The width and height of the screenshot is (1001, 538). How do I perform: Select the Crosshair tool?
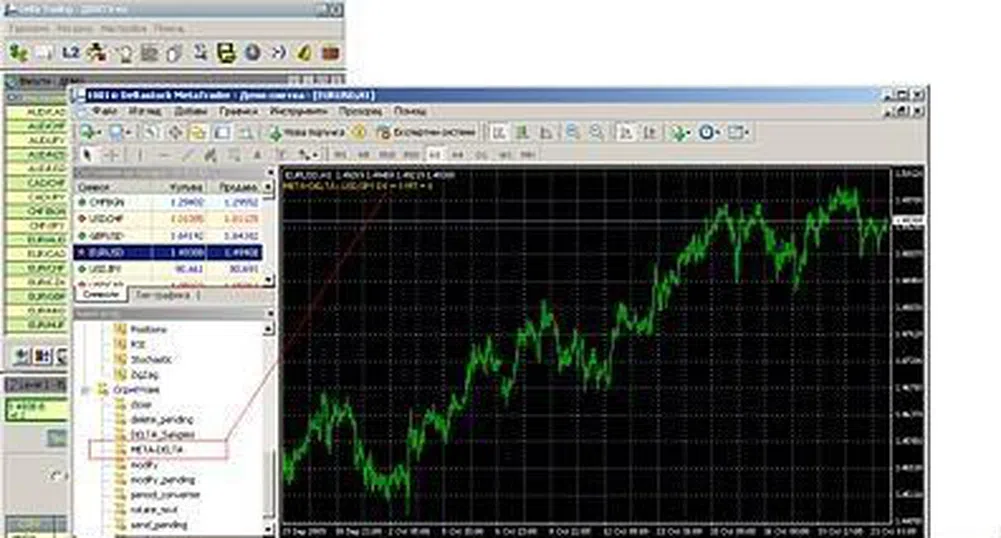(111, 154)
